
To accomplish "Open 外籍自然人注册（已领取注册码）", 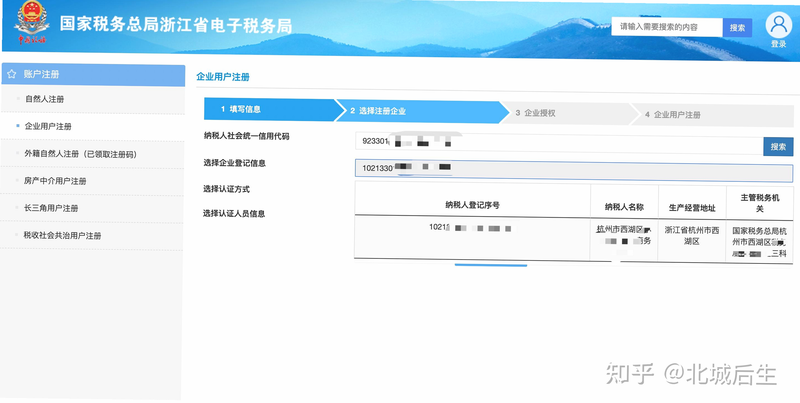I will click(81, 154).
